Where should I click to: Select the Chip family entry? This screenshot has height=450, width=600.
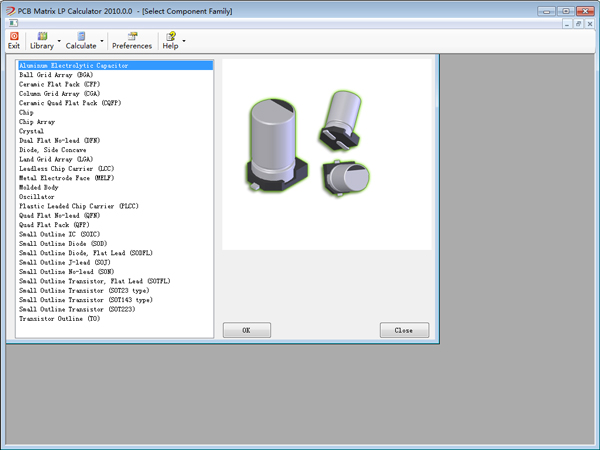[115, 112]
